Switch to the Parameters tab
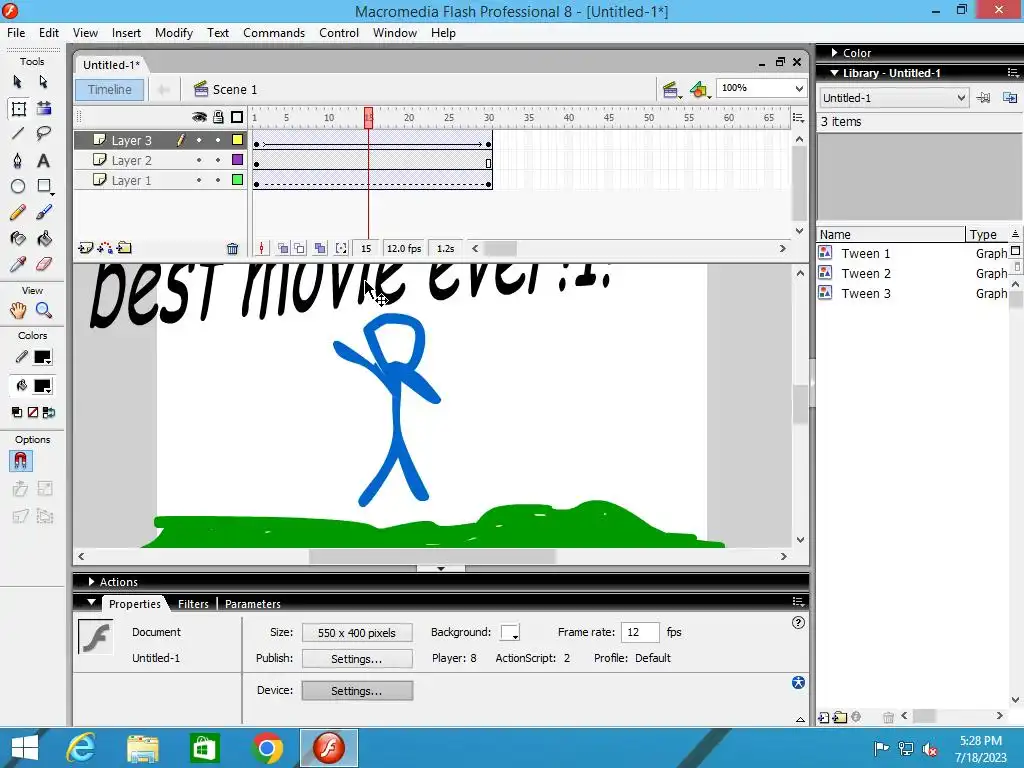 [253, 604]
